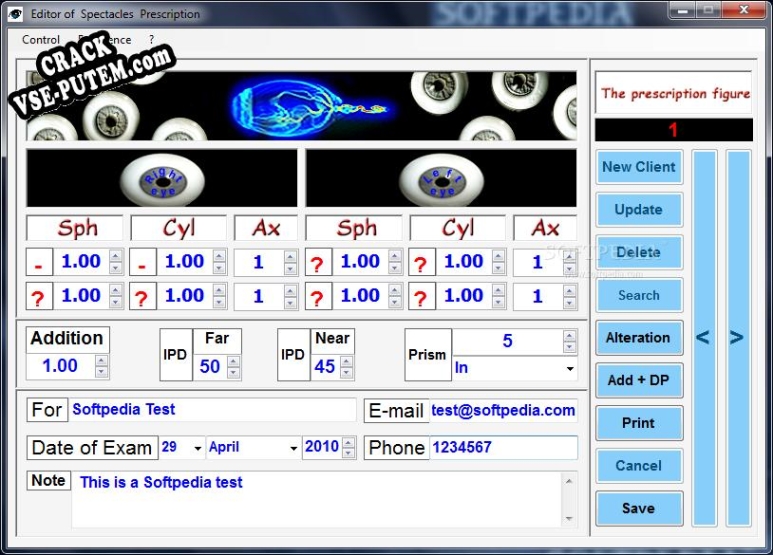Open the Prism direction dropdown
The image size is (773, 555).
point(570,369)
